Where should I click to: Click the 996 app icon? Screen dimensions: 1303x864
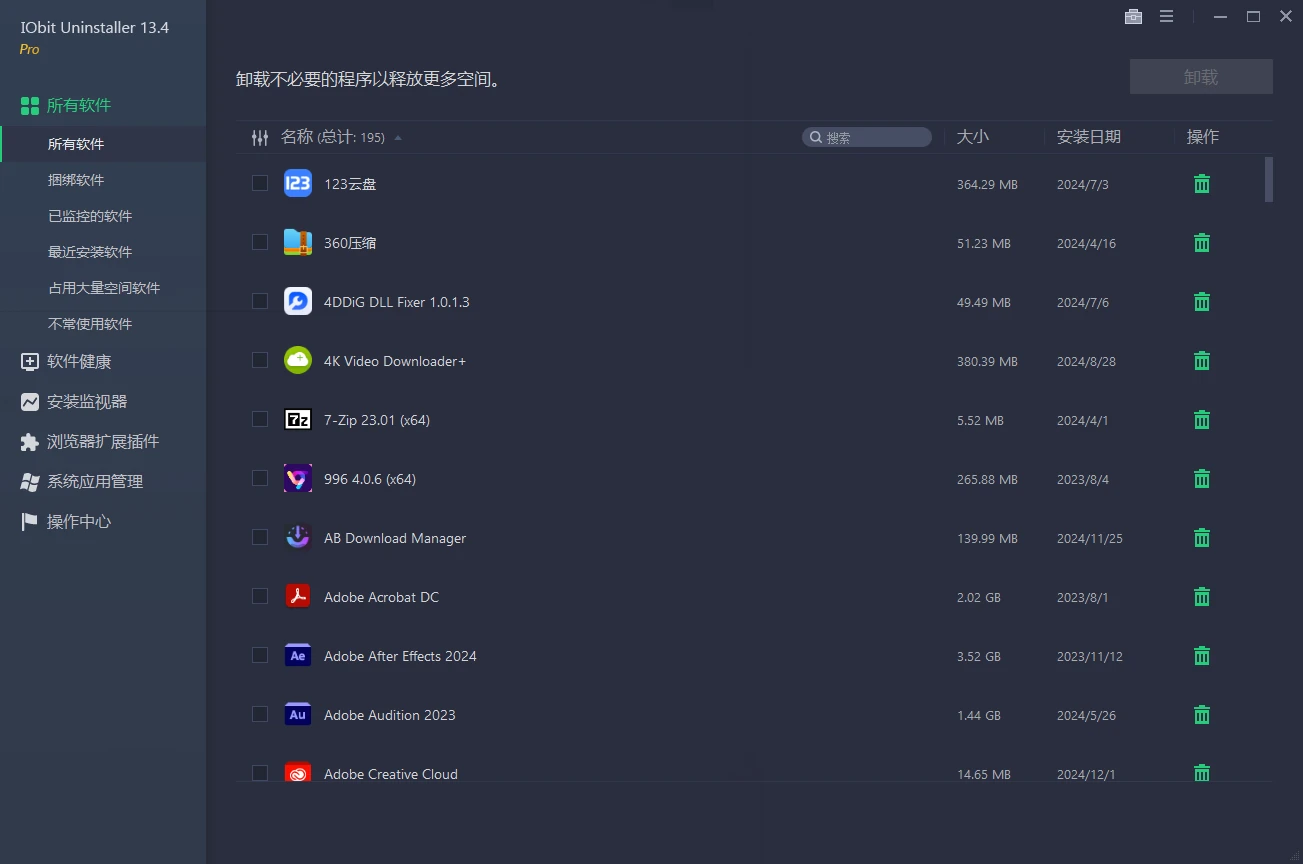298,478
